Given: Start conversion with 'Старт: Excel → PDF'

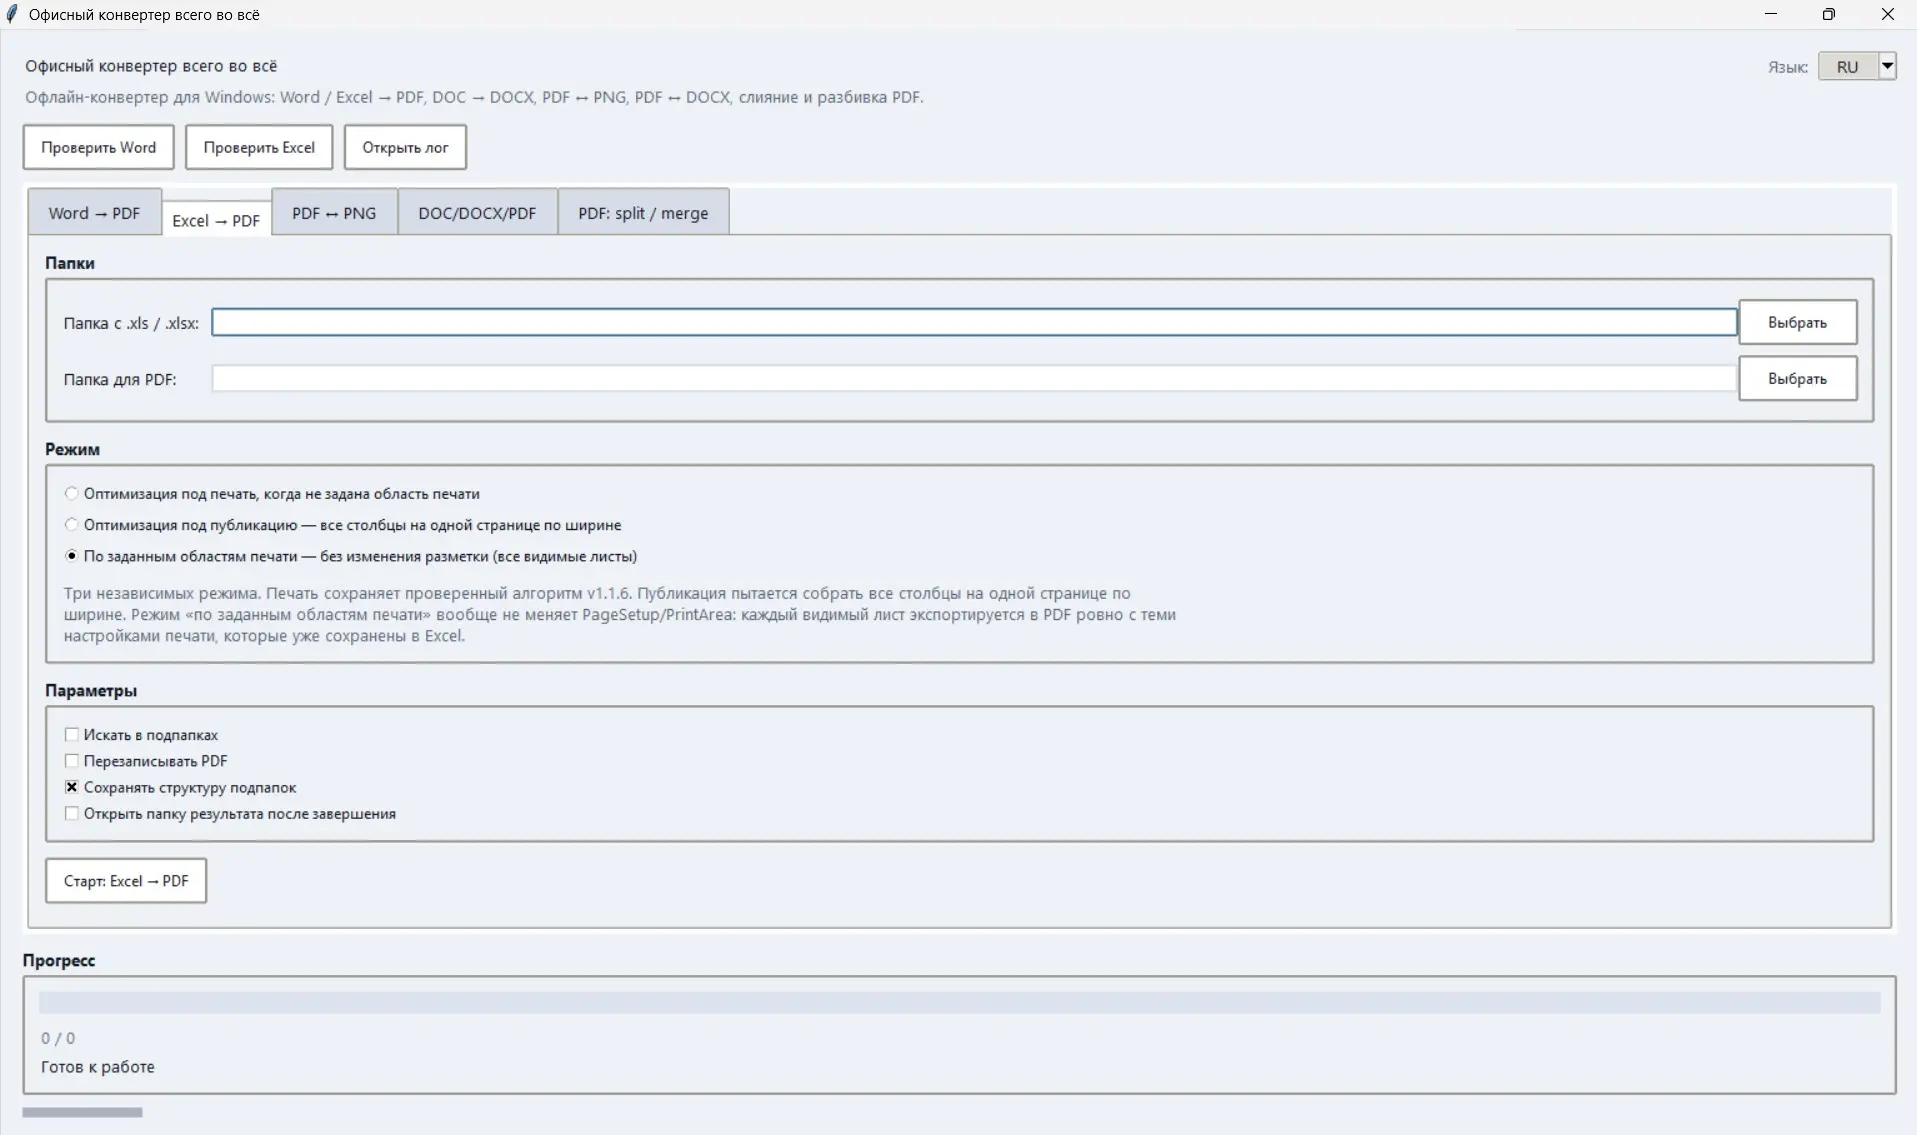Looking at the screenshot, I should [126, 881].
